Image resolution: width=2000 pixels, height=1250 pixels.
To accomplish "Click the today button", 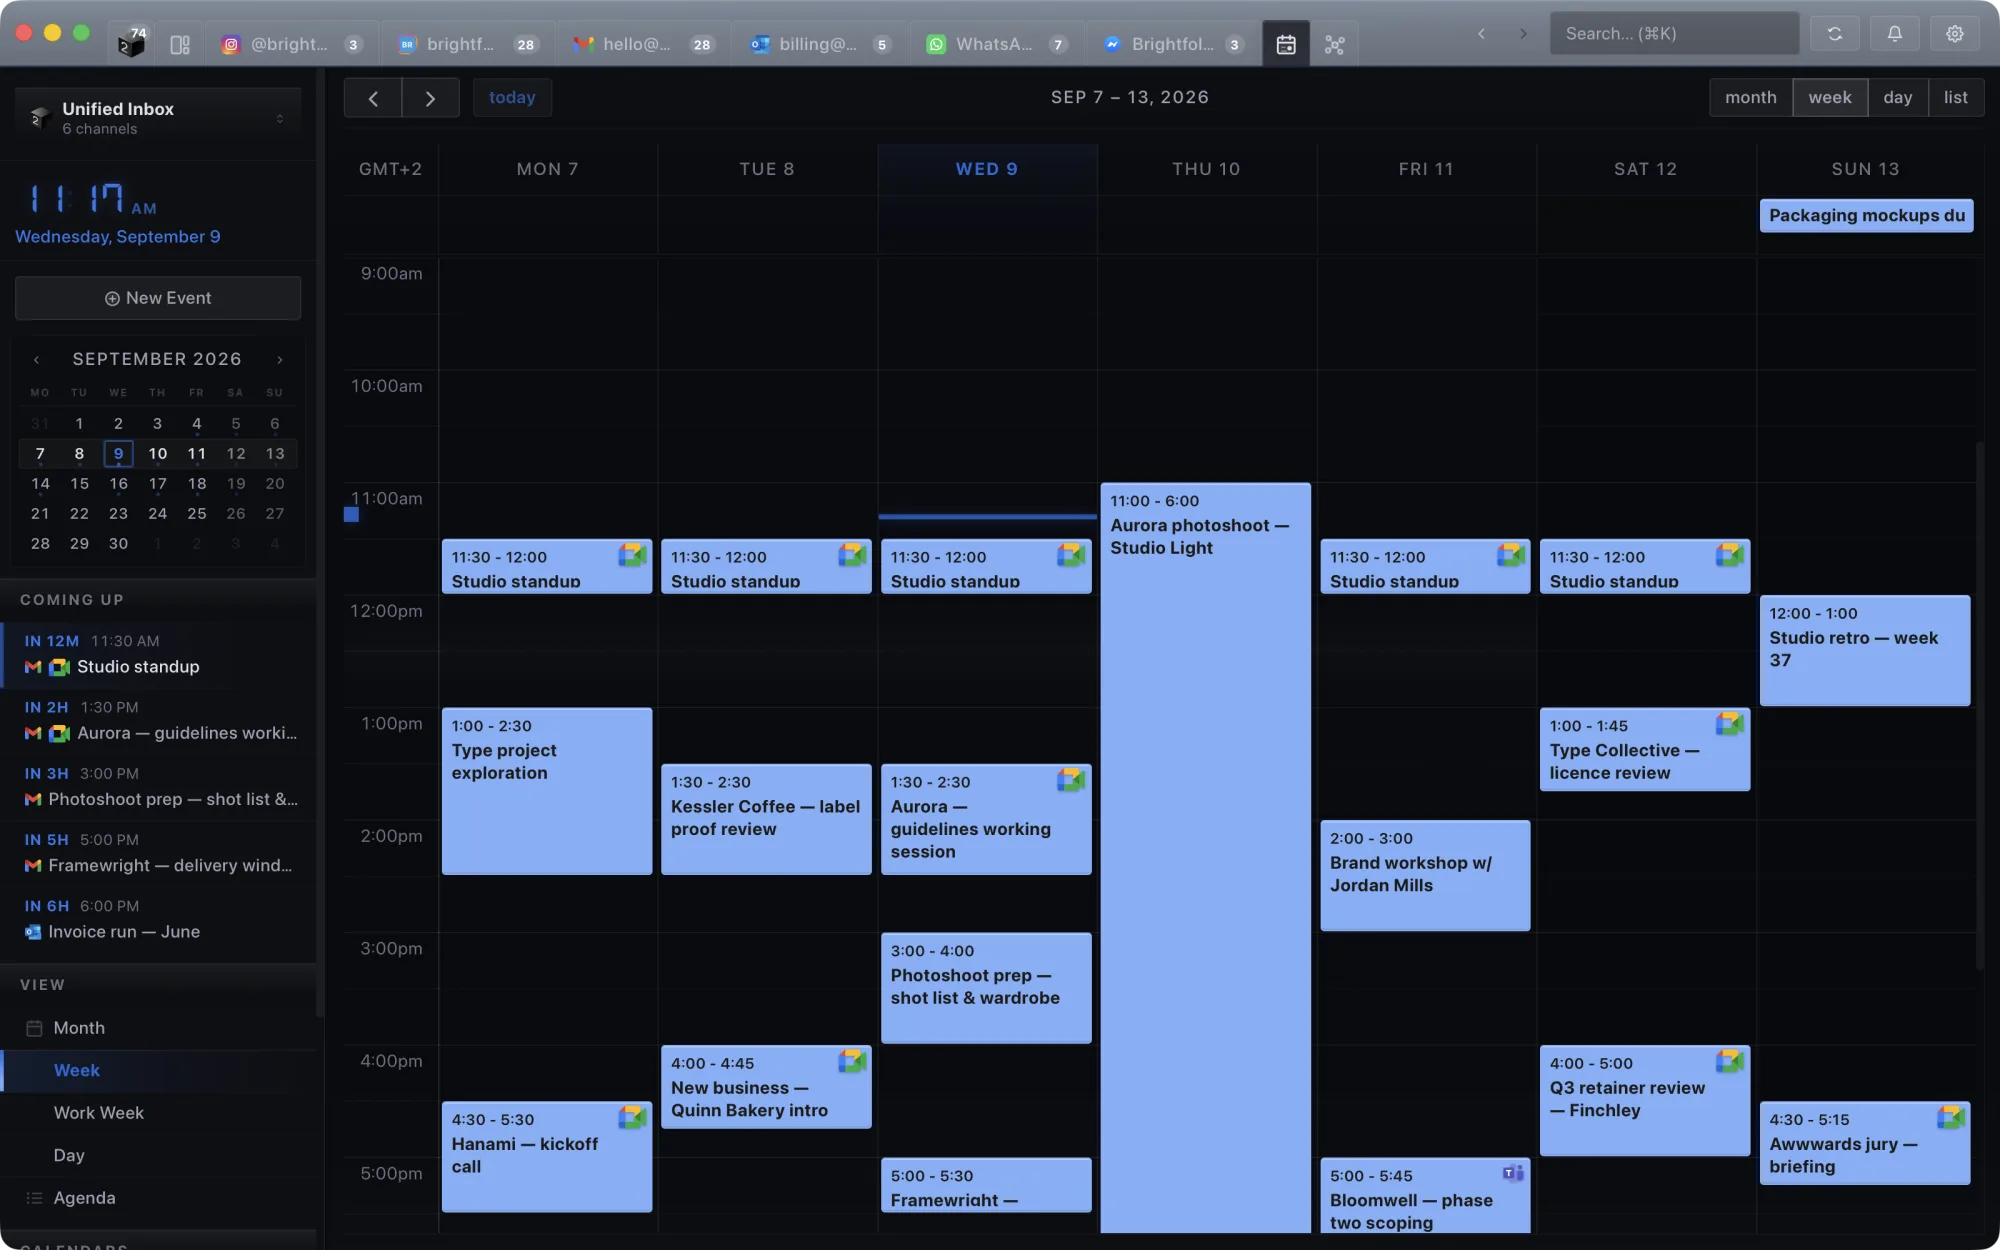I will coord(512,98).
